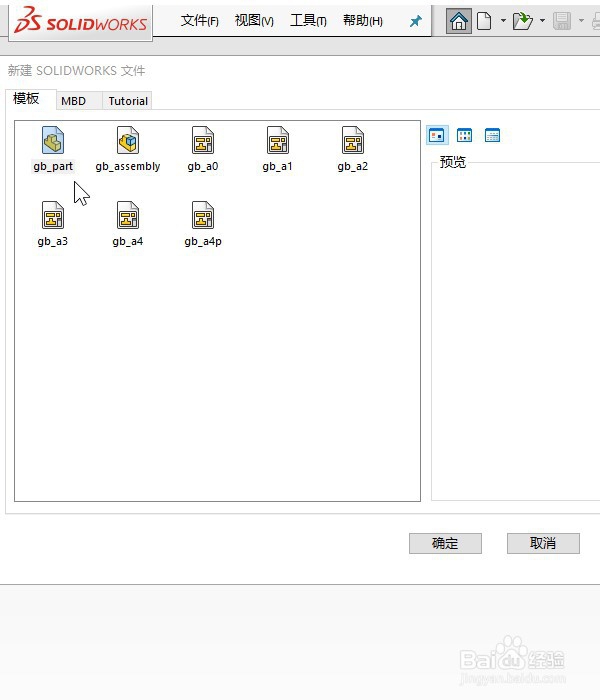Open the 文件(F) menu
Screen dimensions: 600x700
200,21
